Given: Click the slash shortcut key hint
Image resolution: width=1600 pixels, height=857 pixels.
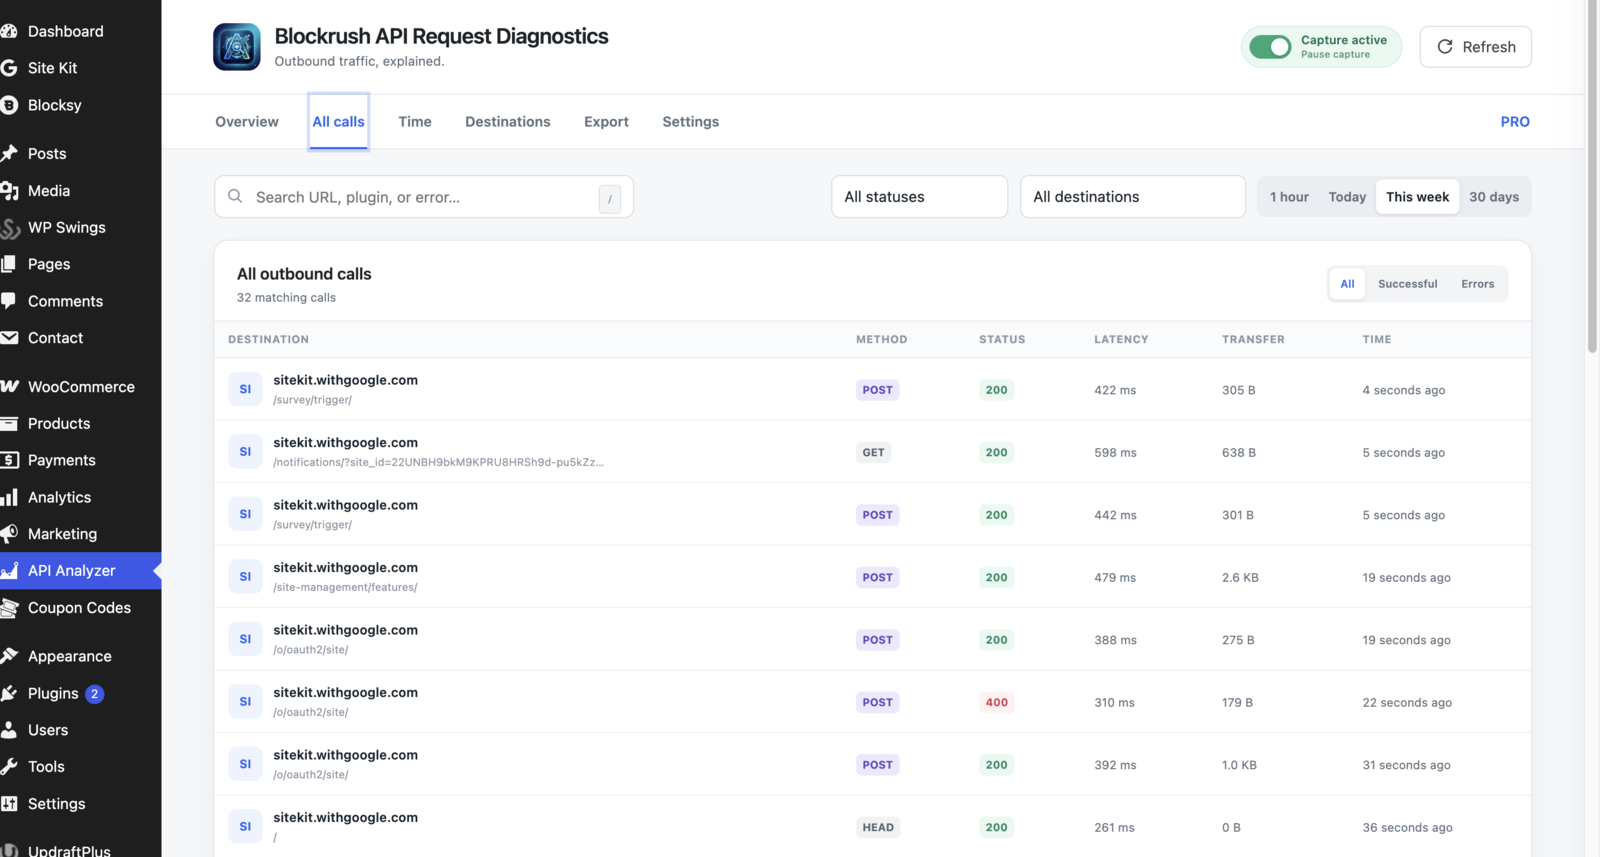Looking at the screenshot, I should (x=610, y=198).
